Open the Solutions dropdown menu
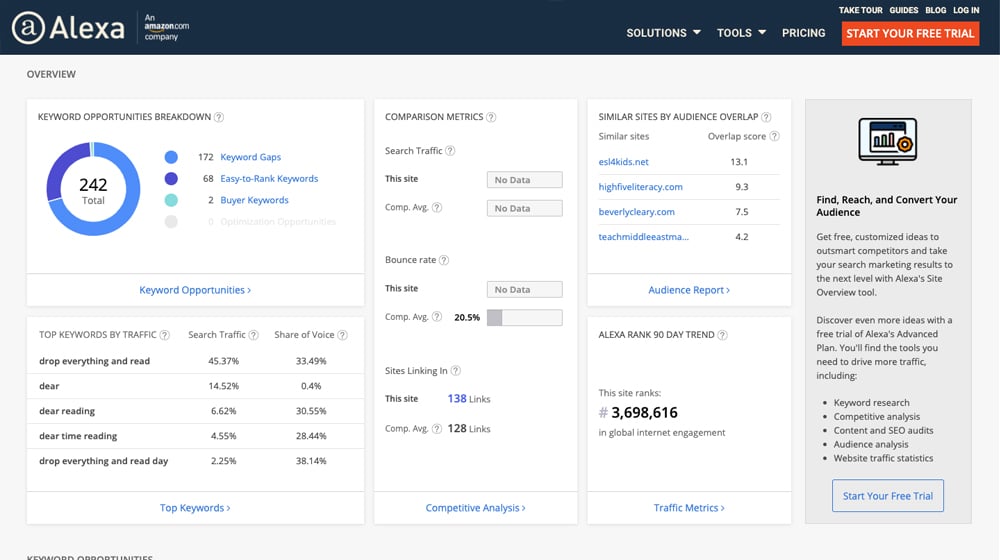The height and width of the screenshot is (560, 1000). (663, 33)
